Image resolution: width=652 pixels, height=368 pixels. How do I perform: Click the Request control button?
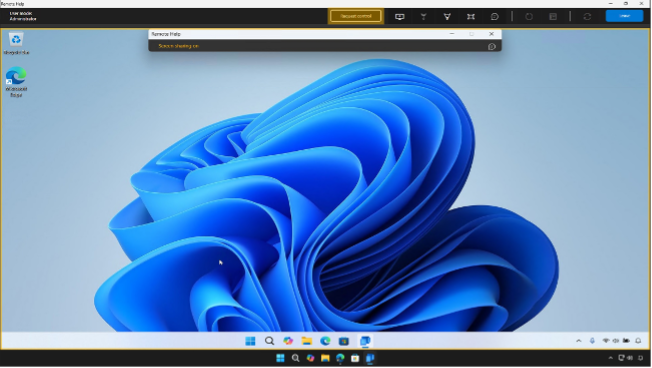[x=356, y=16]
